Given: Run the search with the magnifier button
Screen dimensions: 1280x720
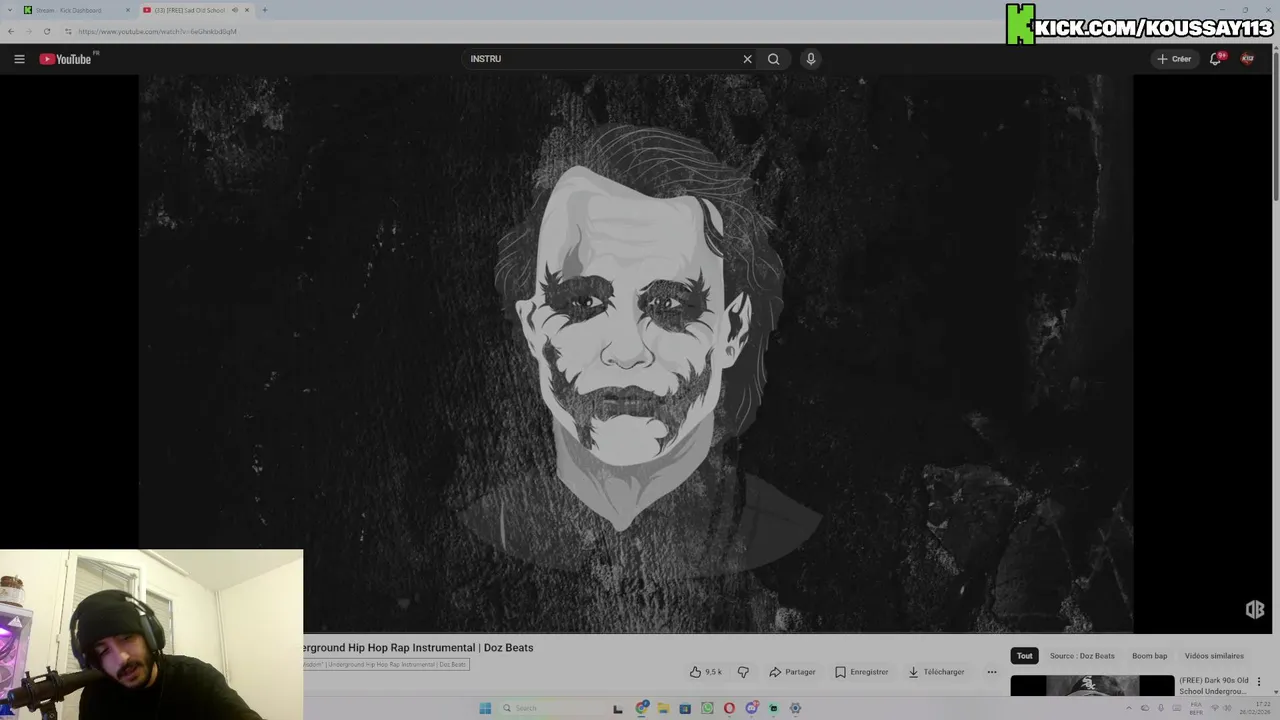Looking at the screenshot, I should pos(773,59).
